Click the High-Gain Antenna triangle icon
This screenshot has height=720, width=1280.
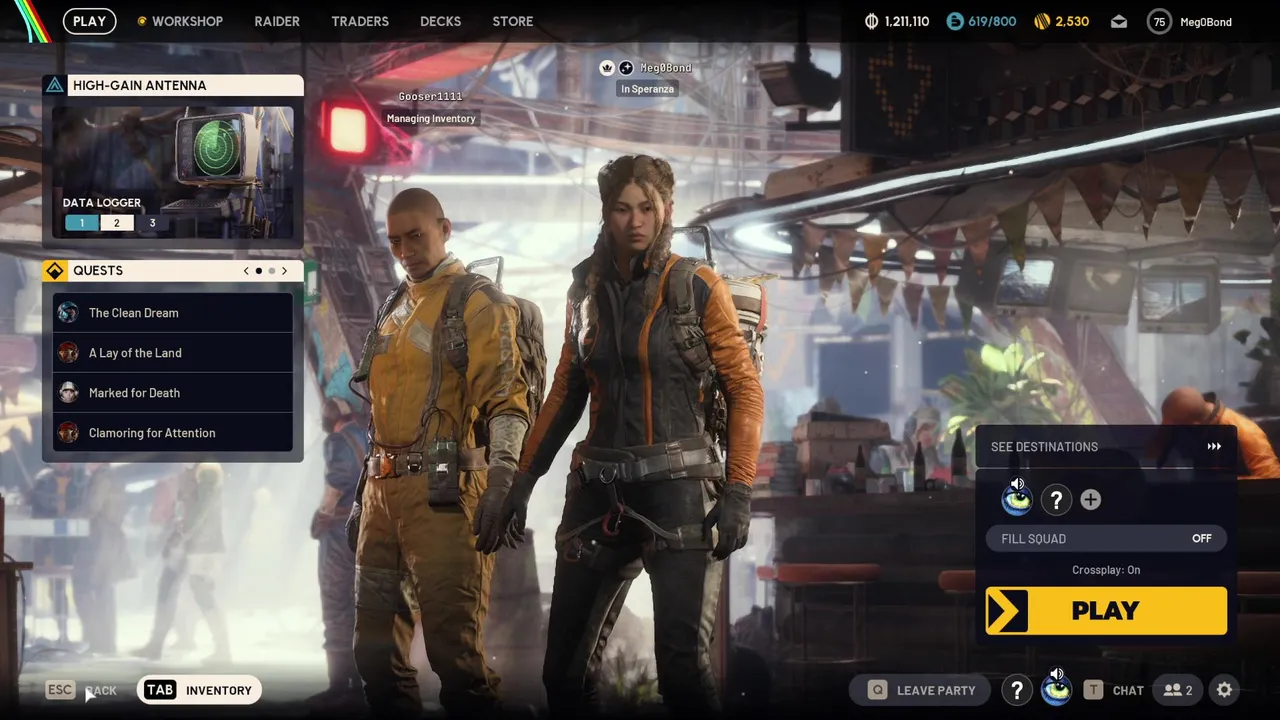coord(54,85)
